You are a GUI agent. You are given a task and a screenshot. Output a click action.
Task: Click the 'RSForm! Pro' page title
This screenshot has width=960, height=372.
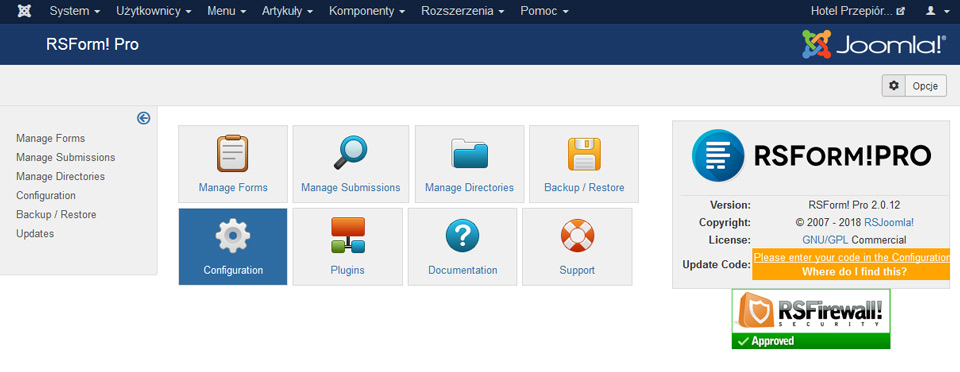coord(92,44)
